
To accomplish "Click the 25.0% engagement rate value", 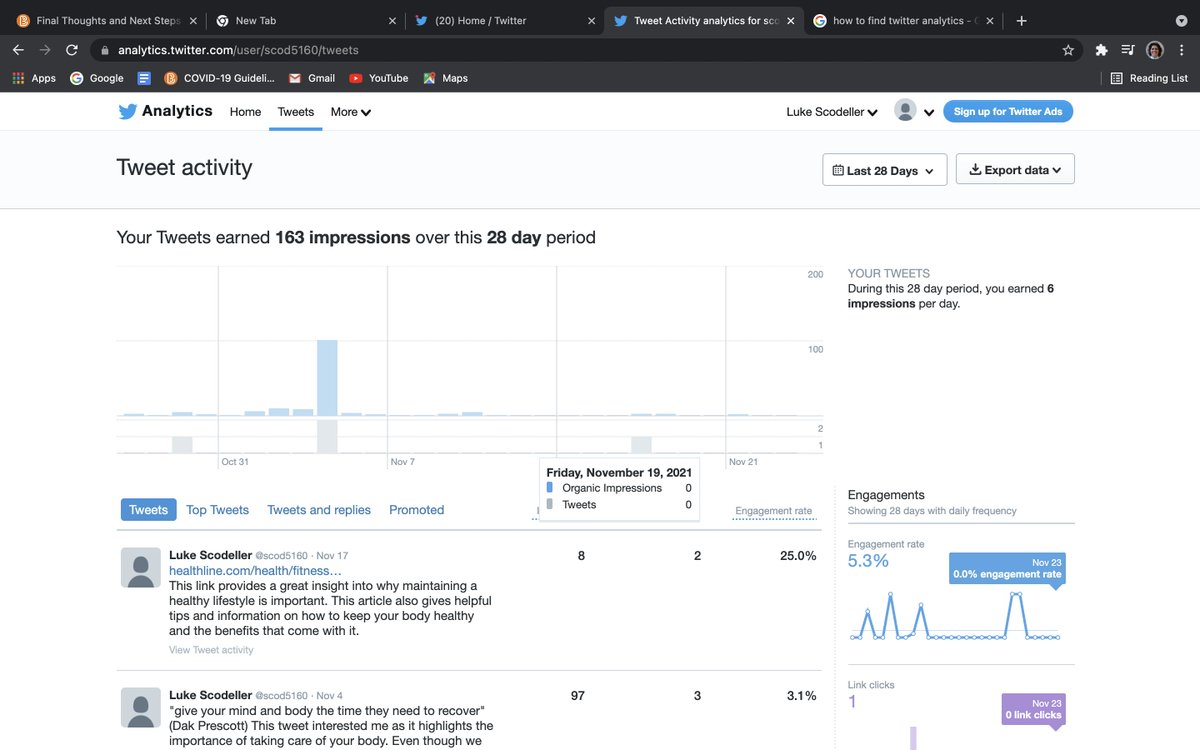I will 798,555.
